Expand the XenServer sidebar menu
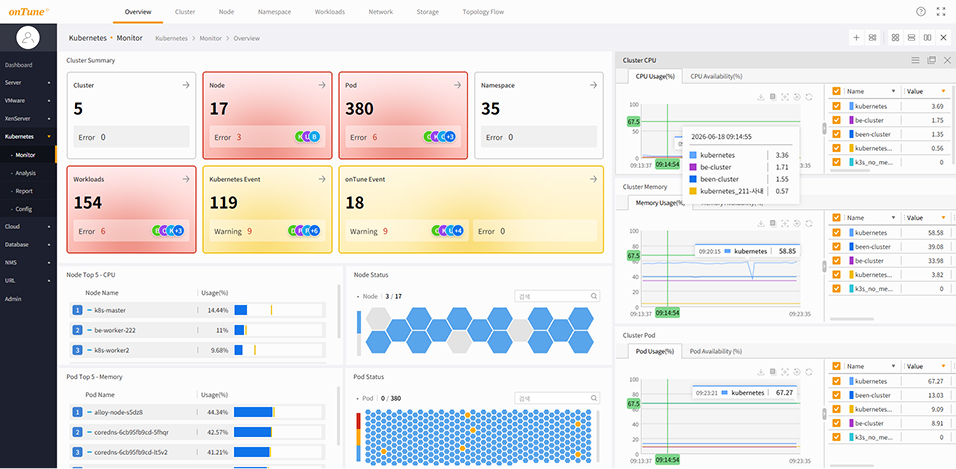This screenshot has width=956, height=469. 28,118
